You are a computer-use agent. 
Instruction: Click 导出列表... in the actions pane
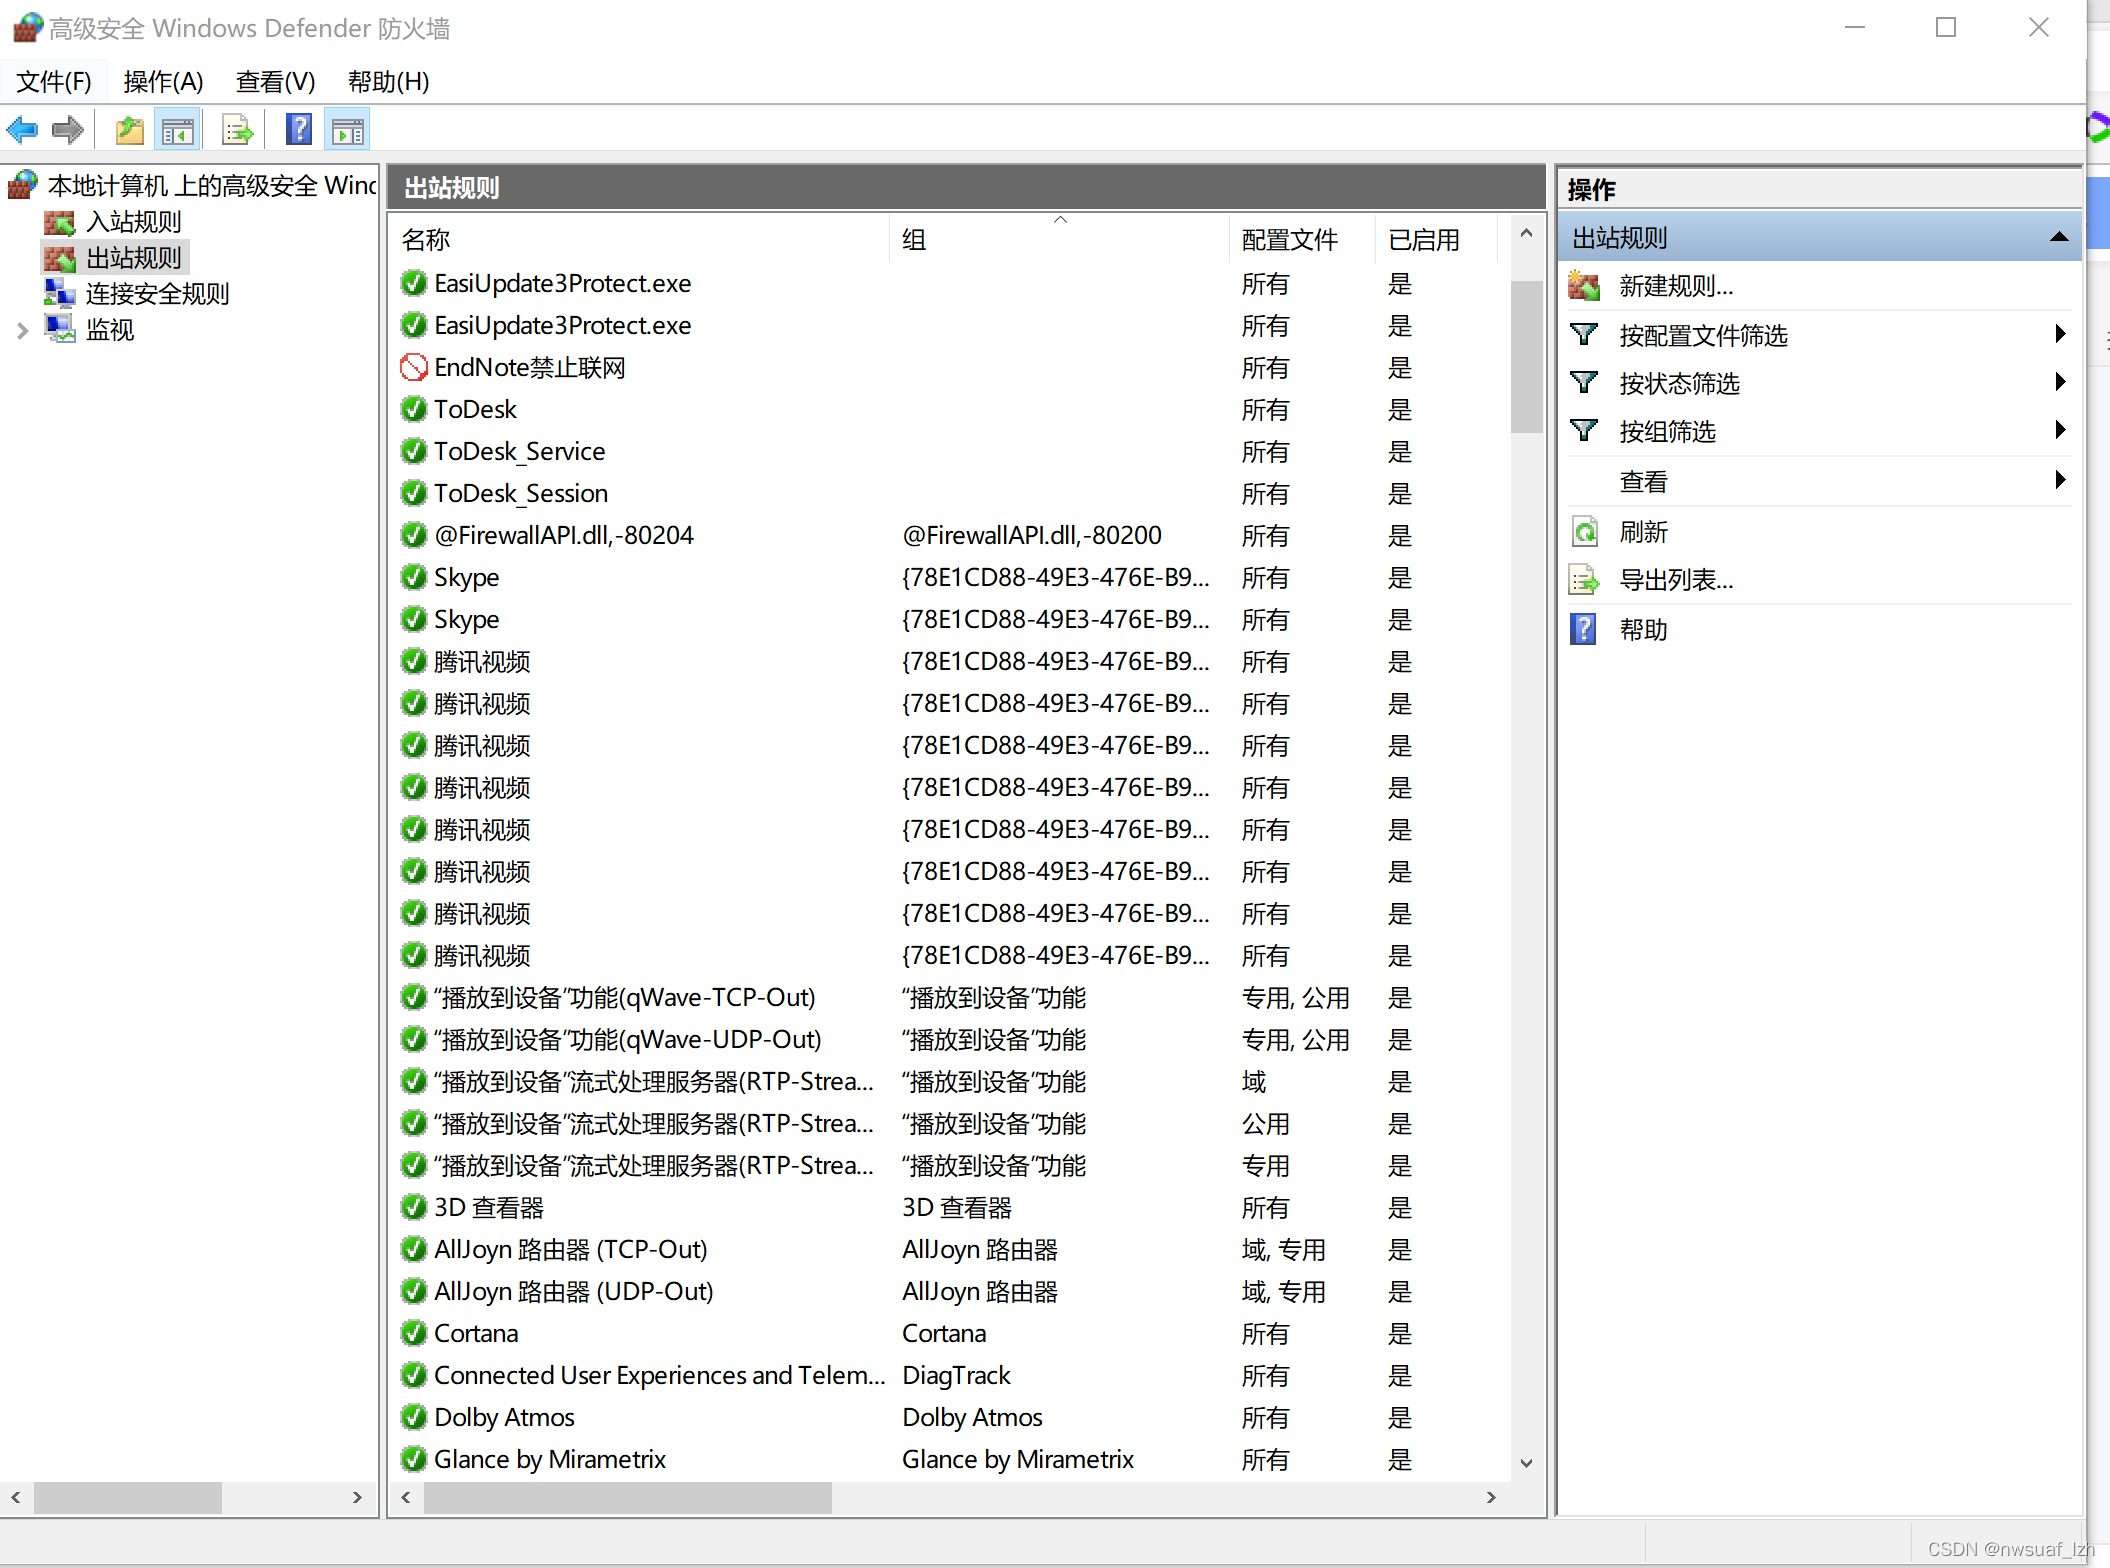click(1676, 579)
